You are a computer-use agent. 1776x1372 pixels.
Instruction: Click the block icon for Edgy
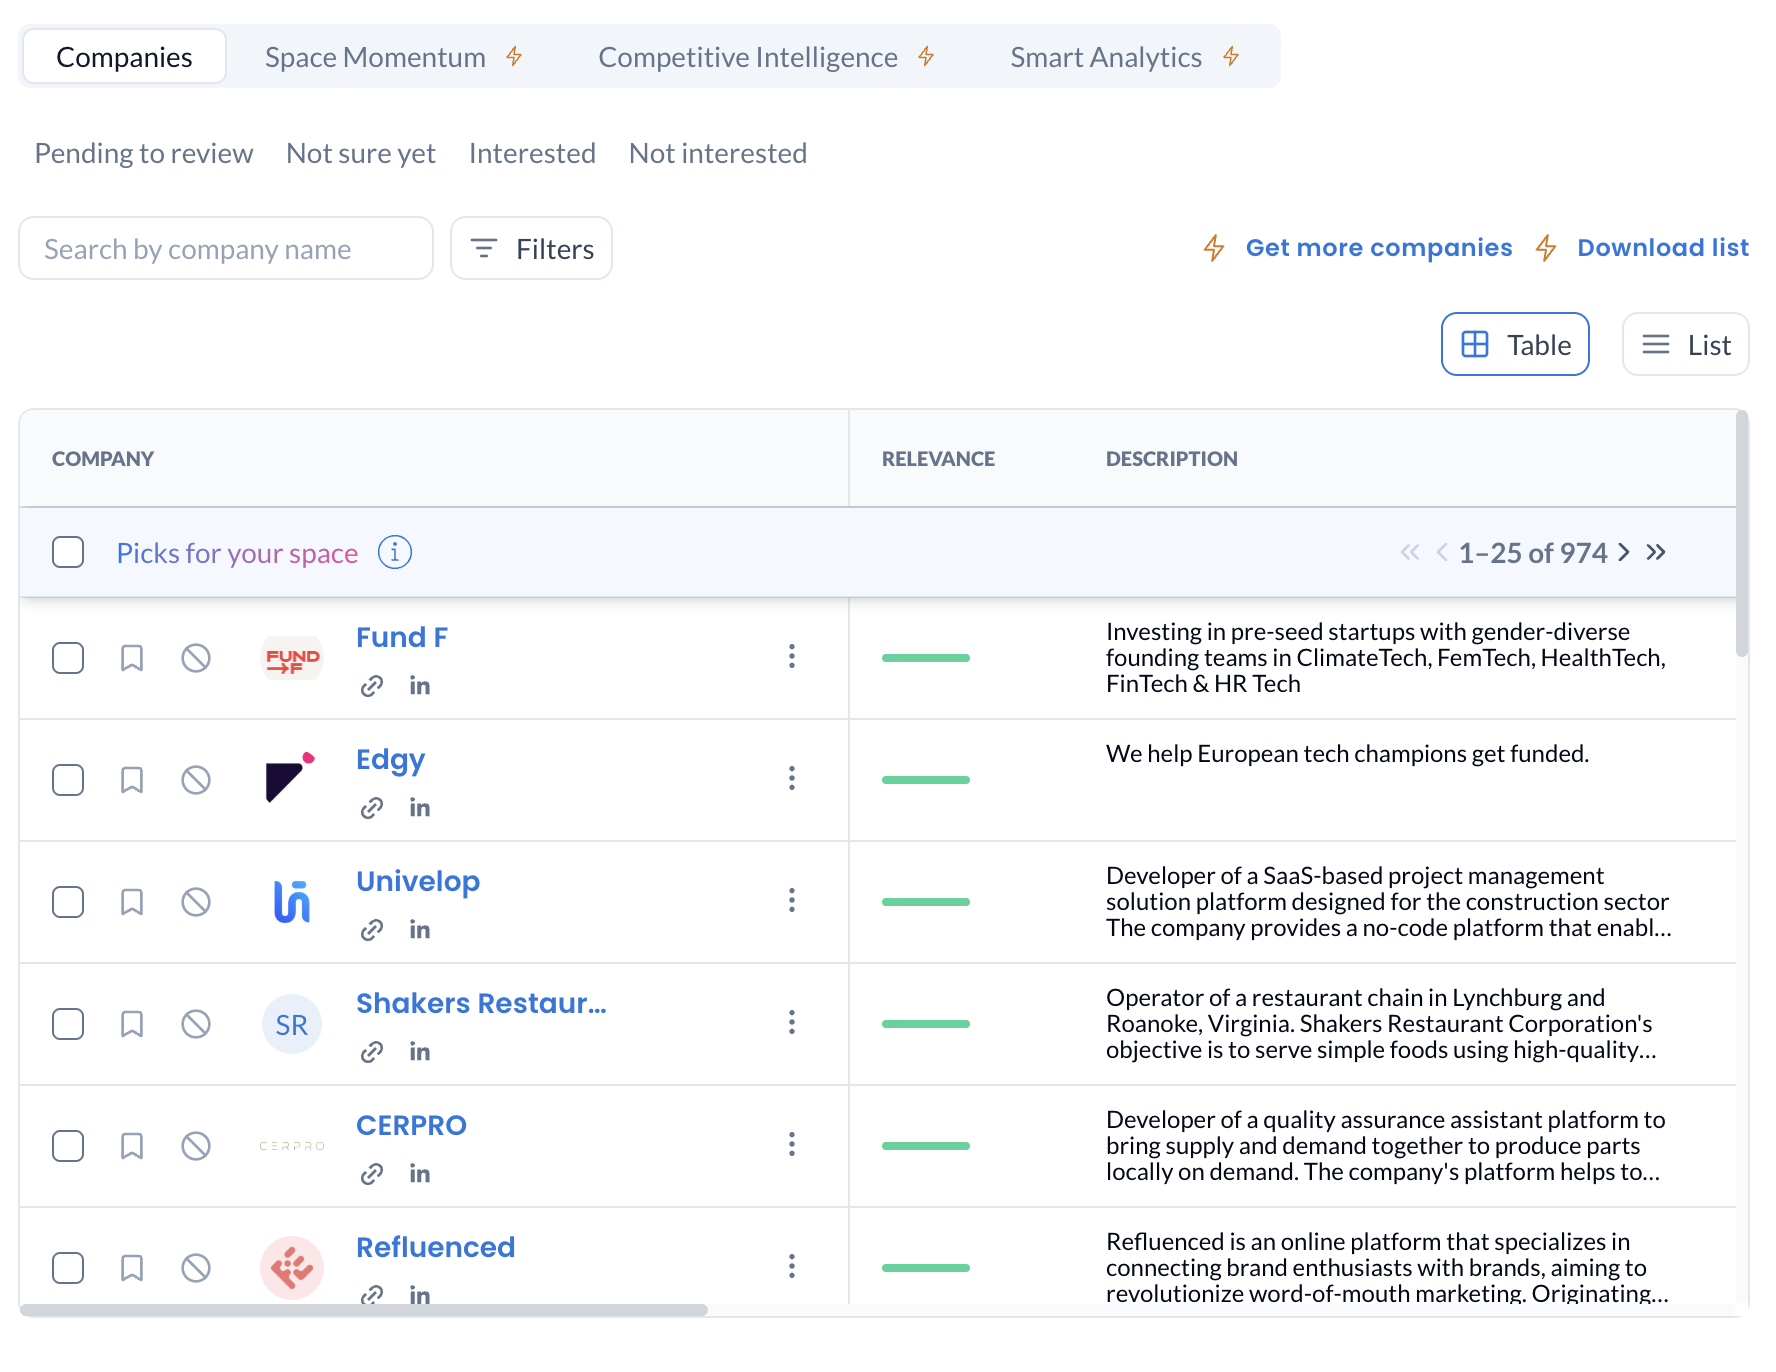[196, 780]
